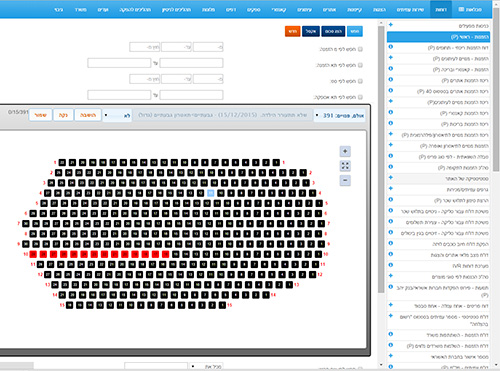Zoom in with the seat map plus button

tap(345, 151)
